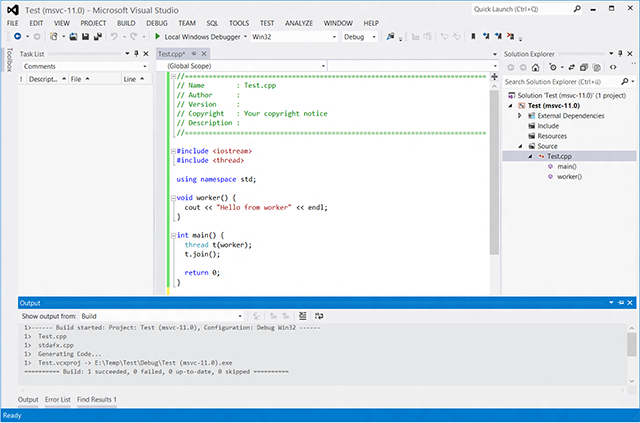Screen dimensions: 640x423
Task: Expand the External Dependencies node
Action: [x=520, y=115]
